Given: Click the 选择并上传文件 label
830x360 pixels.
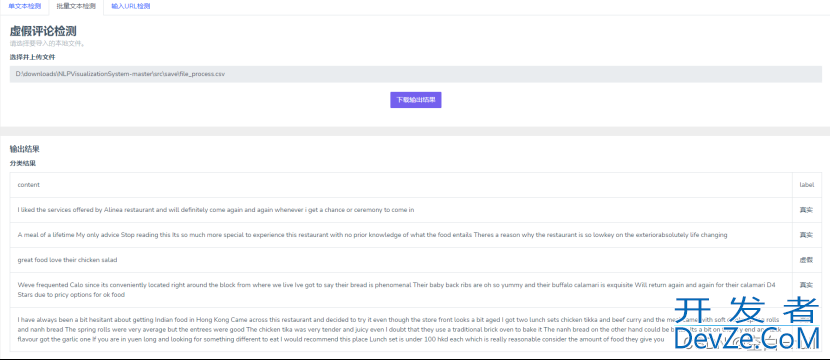Looking at the screenshot, I should (33, 57).
